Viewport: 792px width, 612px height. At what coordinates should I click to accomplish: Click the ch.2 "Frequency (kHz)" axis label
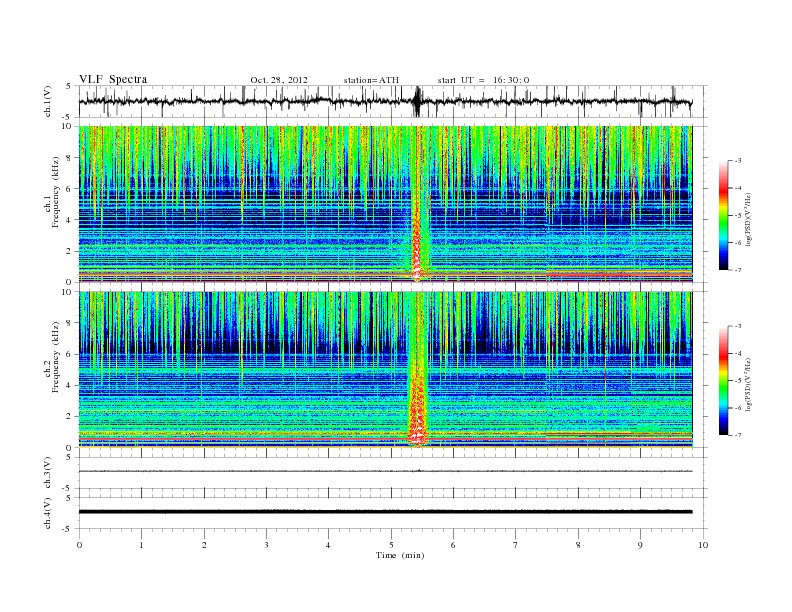point(56,357)
